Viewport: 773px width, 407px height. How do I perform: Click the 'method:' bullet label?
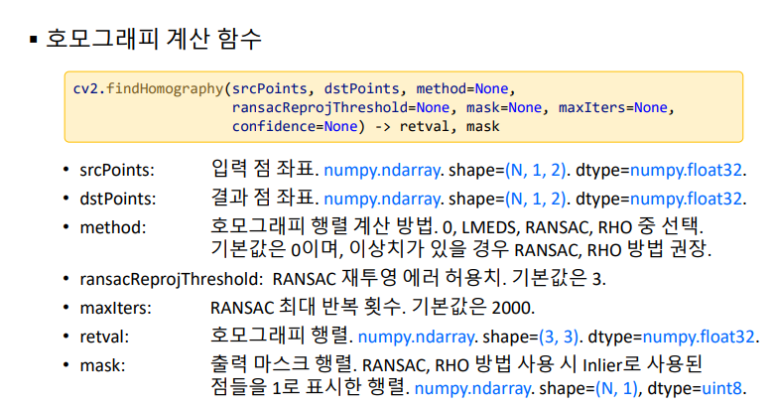pyautogui.click(x=113, y=227)
